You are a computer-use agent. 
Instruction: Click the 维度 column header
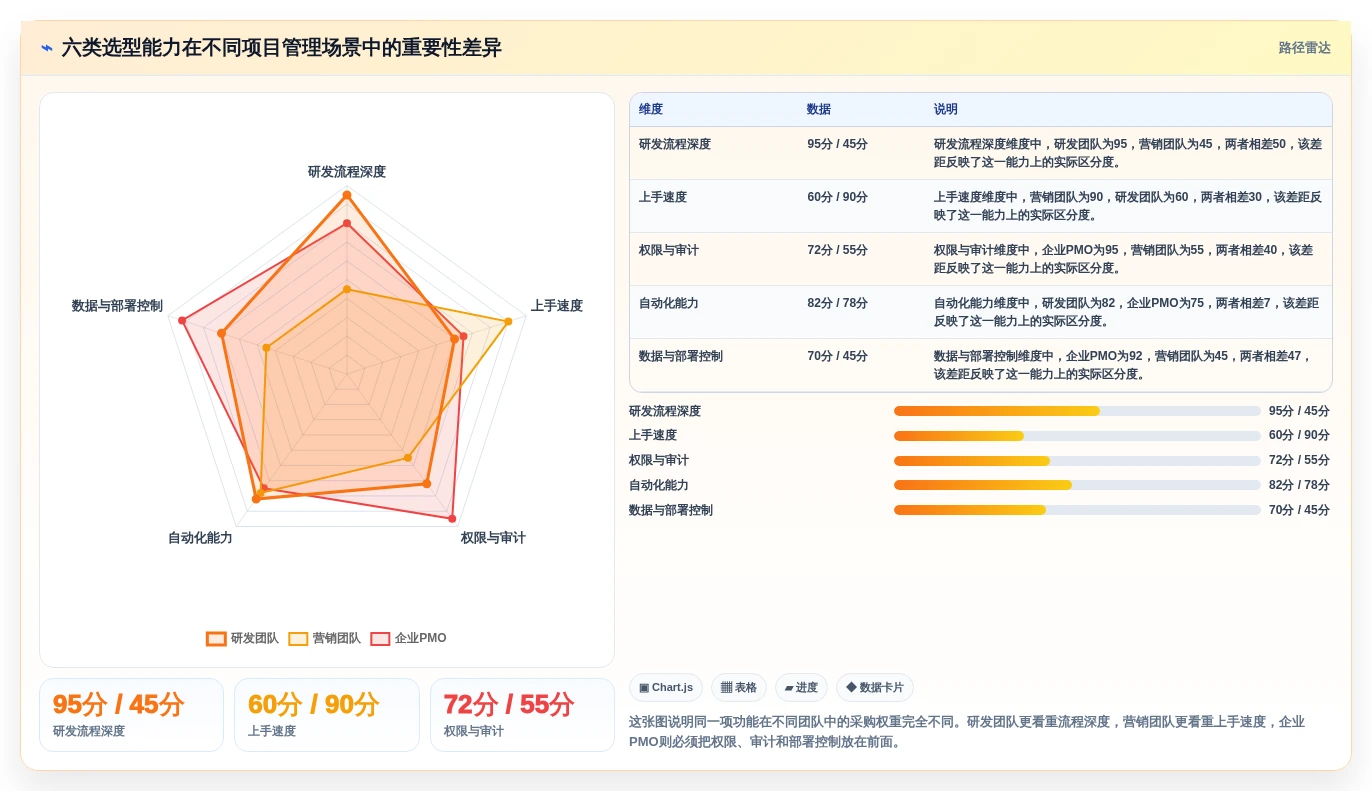(651, 110)
